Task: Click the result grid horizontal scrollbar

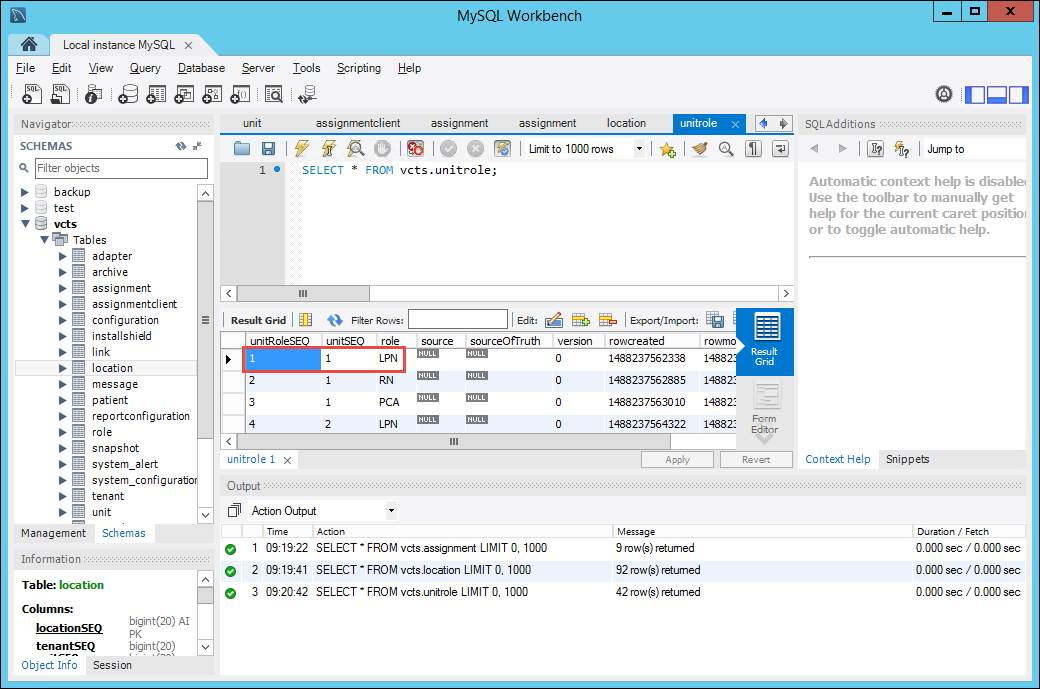Action: tap(453, 441)
